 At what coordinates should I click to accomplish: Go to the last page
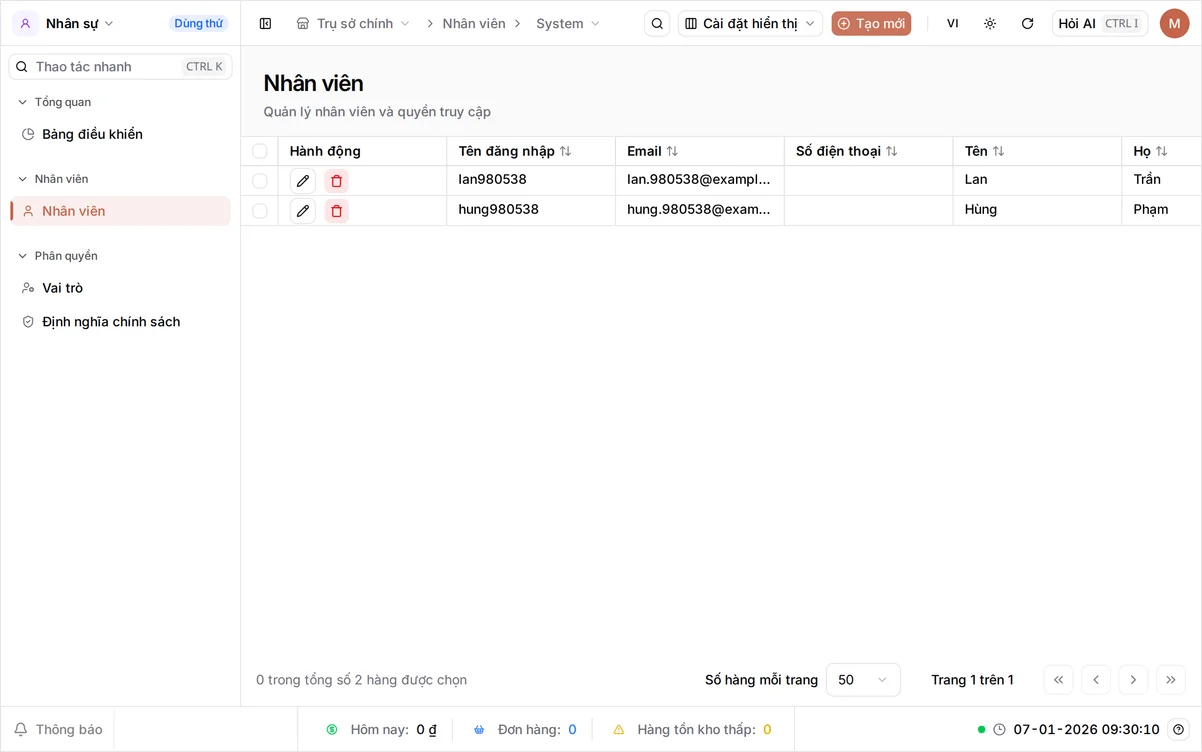(1171, 680)
